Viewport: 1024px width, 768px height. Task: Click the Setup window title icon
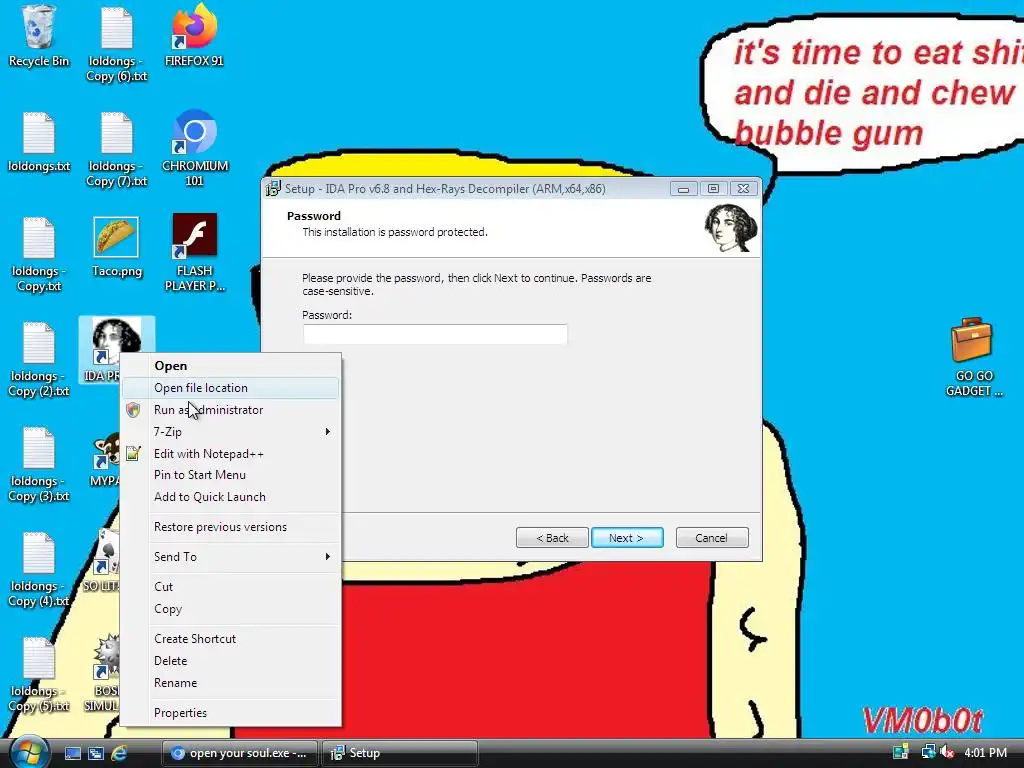pyautogui.click(x=273, y=189)
